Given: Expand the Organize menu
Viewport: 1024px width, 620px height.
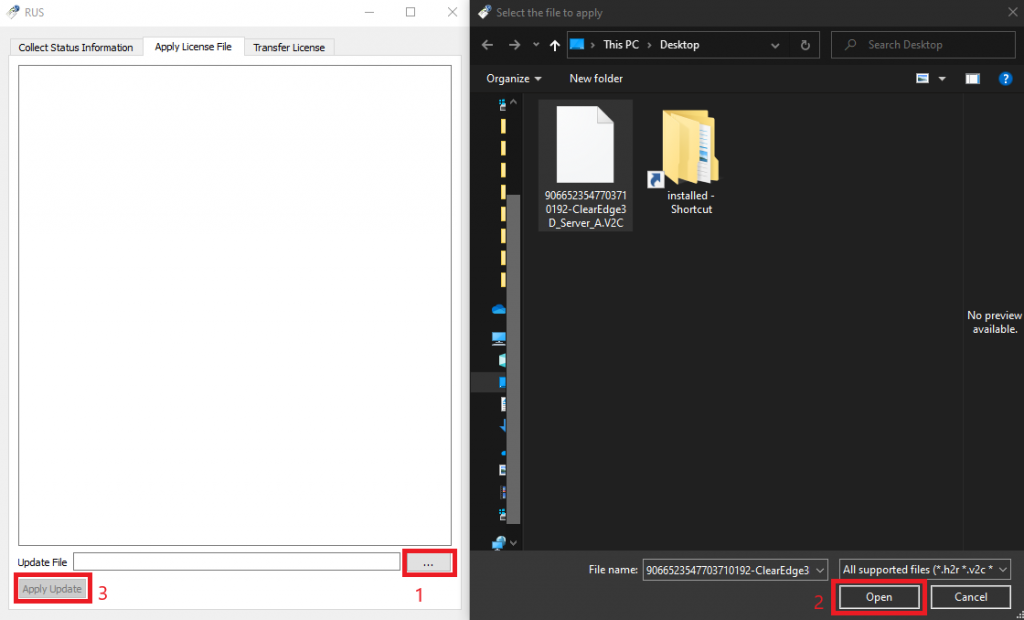Looking at the screenshot, I should (514, 78).
